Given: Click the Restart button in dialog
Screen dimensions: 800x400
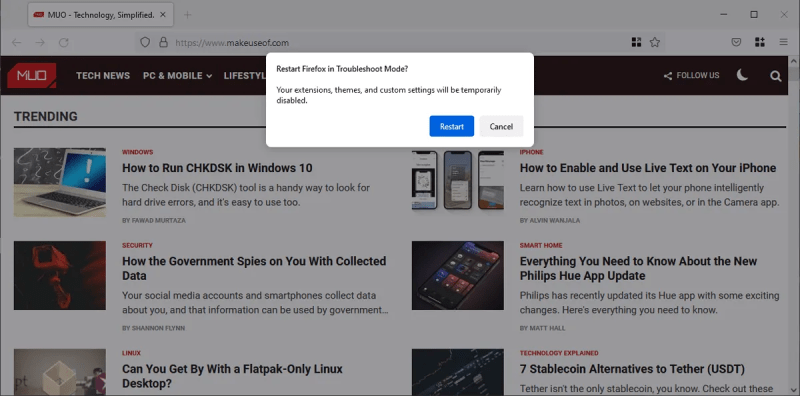Looking at the screenshot, I should pos(452,127).
